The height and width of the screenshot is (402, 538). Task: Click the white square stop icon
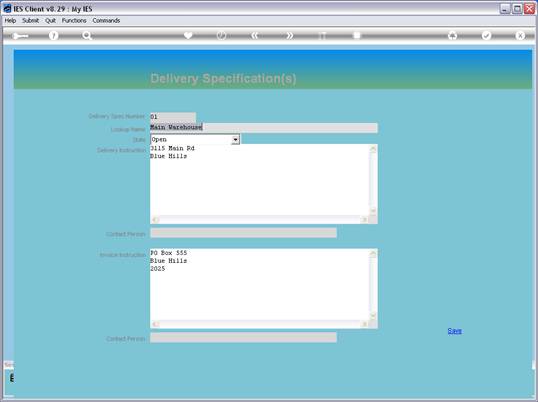357,35
